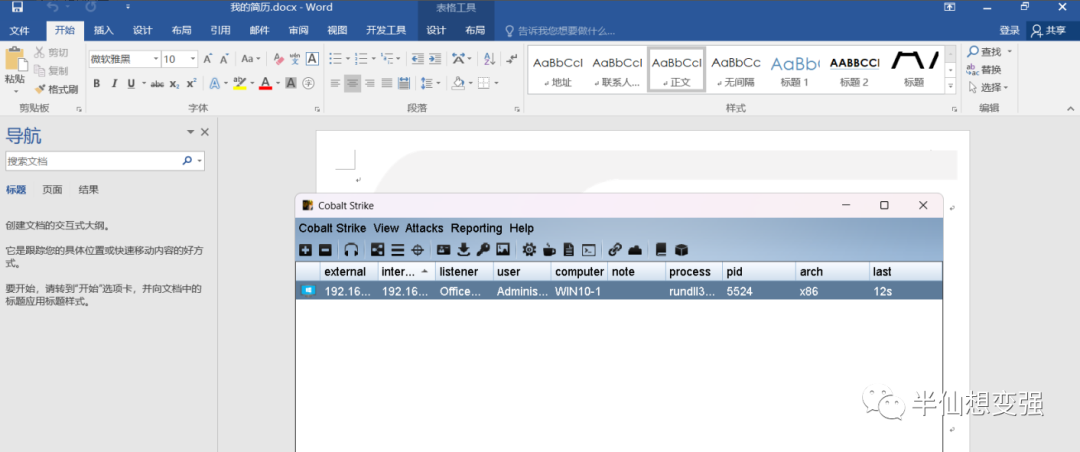Screen dimensions: 1080x452
Task: Open the 审阅 ribbon tab
Action: [299, 30]
